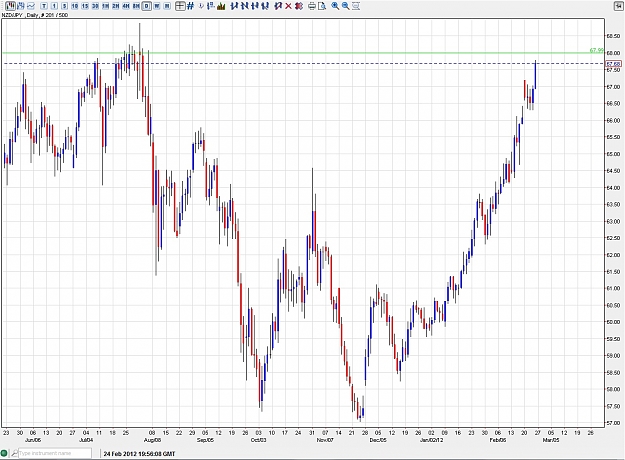The width and height of the screenshot is (625, 460).
Task: Click the icon left of the volume histogram
Action: coord(211,6)
